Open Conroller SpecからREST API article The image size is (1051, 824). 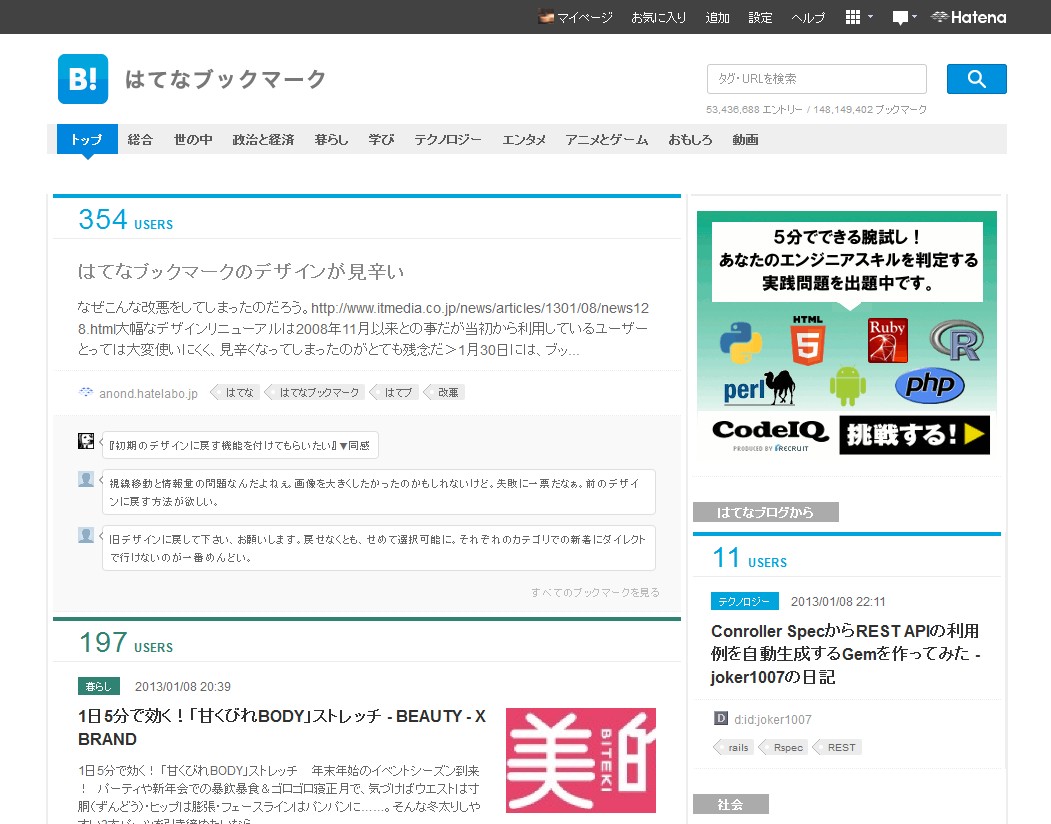pos(846,654)
